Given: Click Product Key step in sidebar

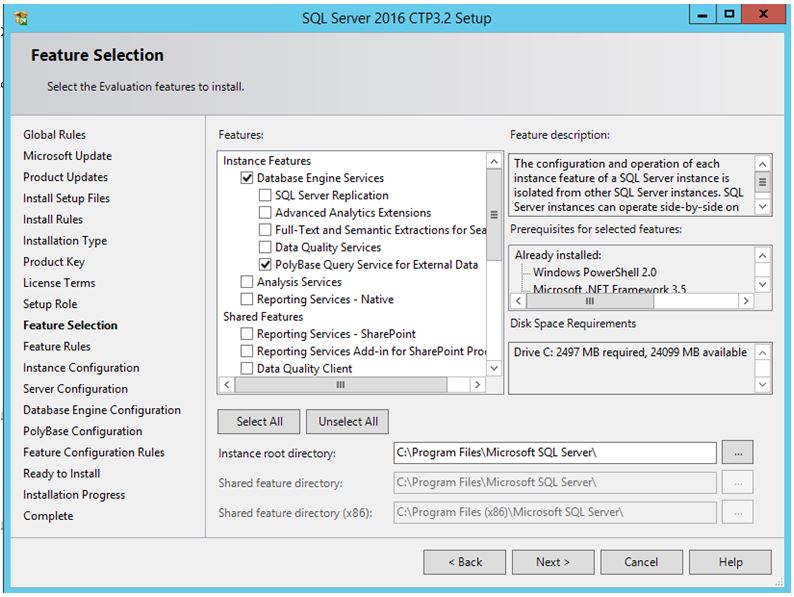Looking at the screenshot, I should [54, 262].
